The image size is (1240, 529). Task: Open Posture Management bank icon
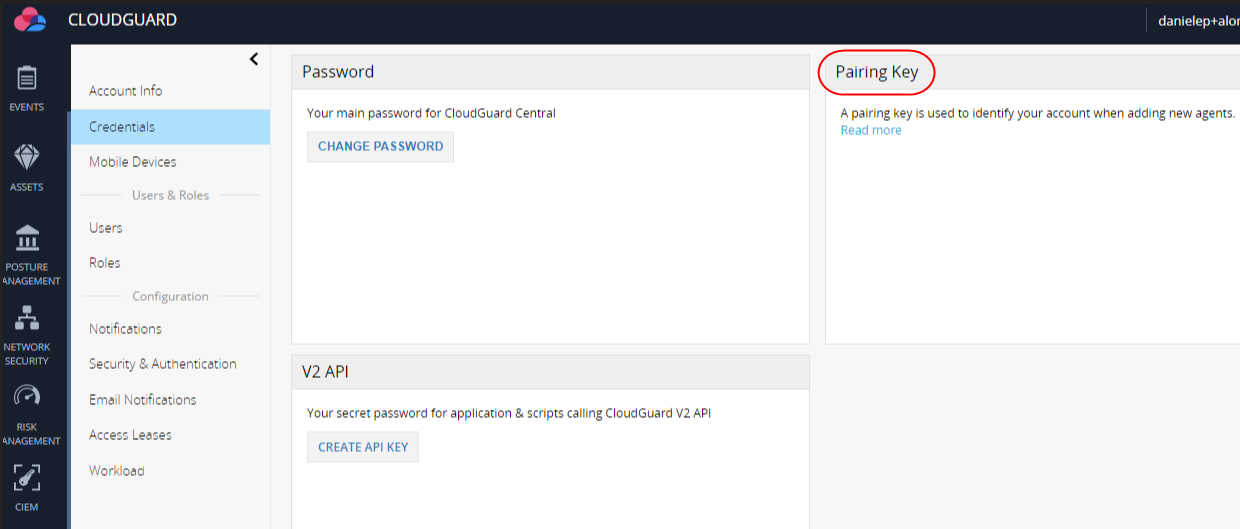point(27,238)
